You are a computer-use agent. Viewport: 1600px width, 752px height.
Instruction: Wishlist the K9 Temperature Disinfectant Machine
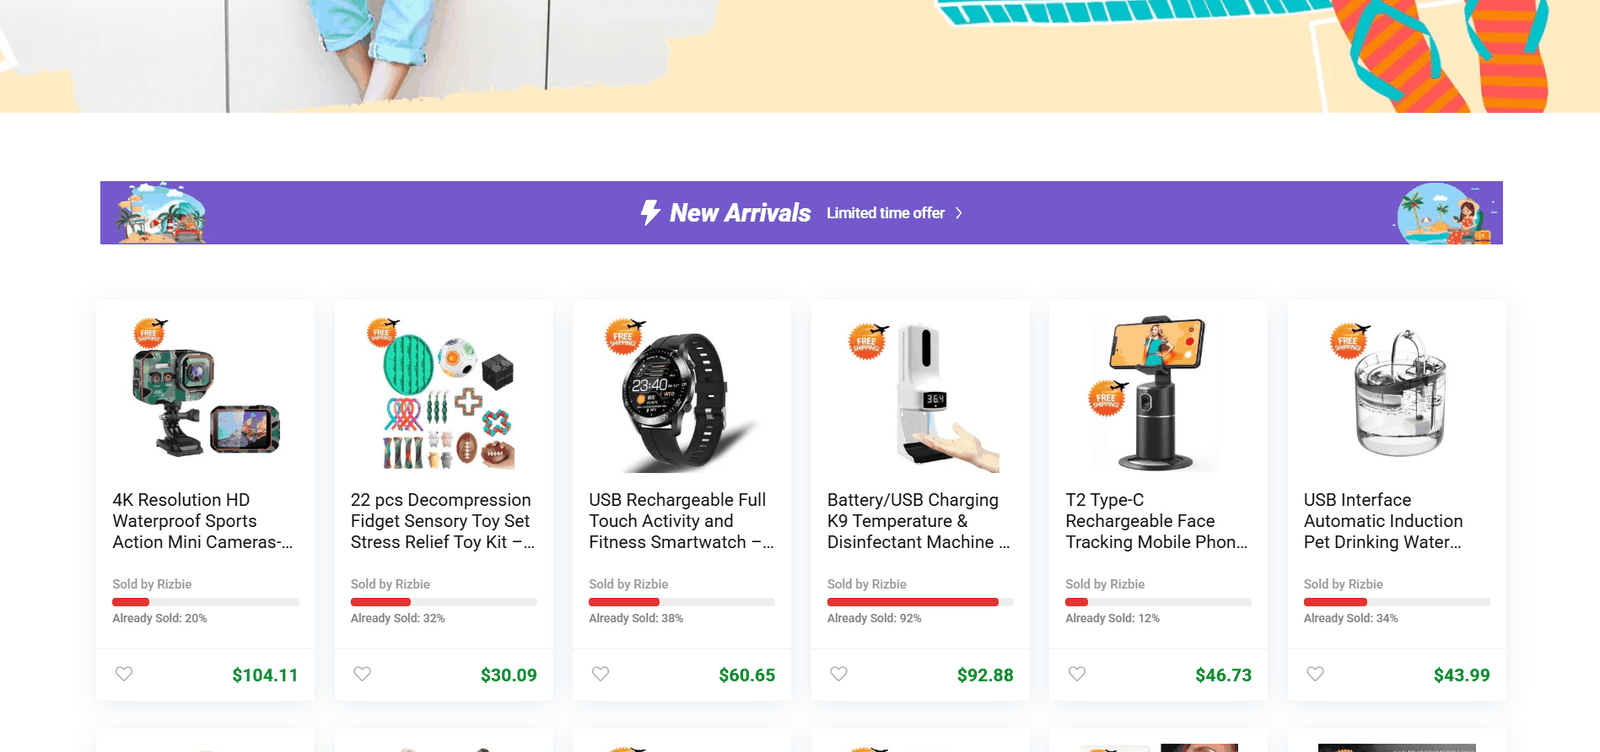point(839,674)
